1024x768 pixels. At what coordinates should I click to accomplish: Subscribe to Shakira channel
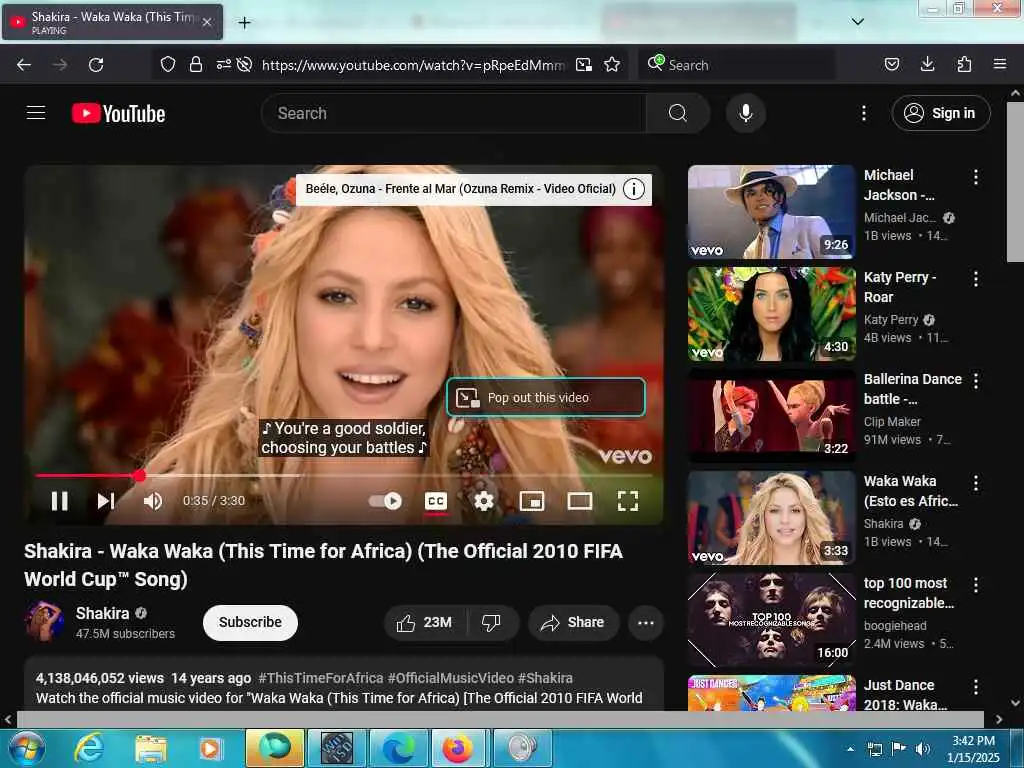(250, 622)
